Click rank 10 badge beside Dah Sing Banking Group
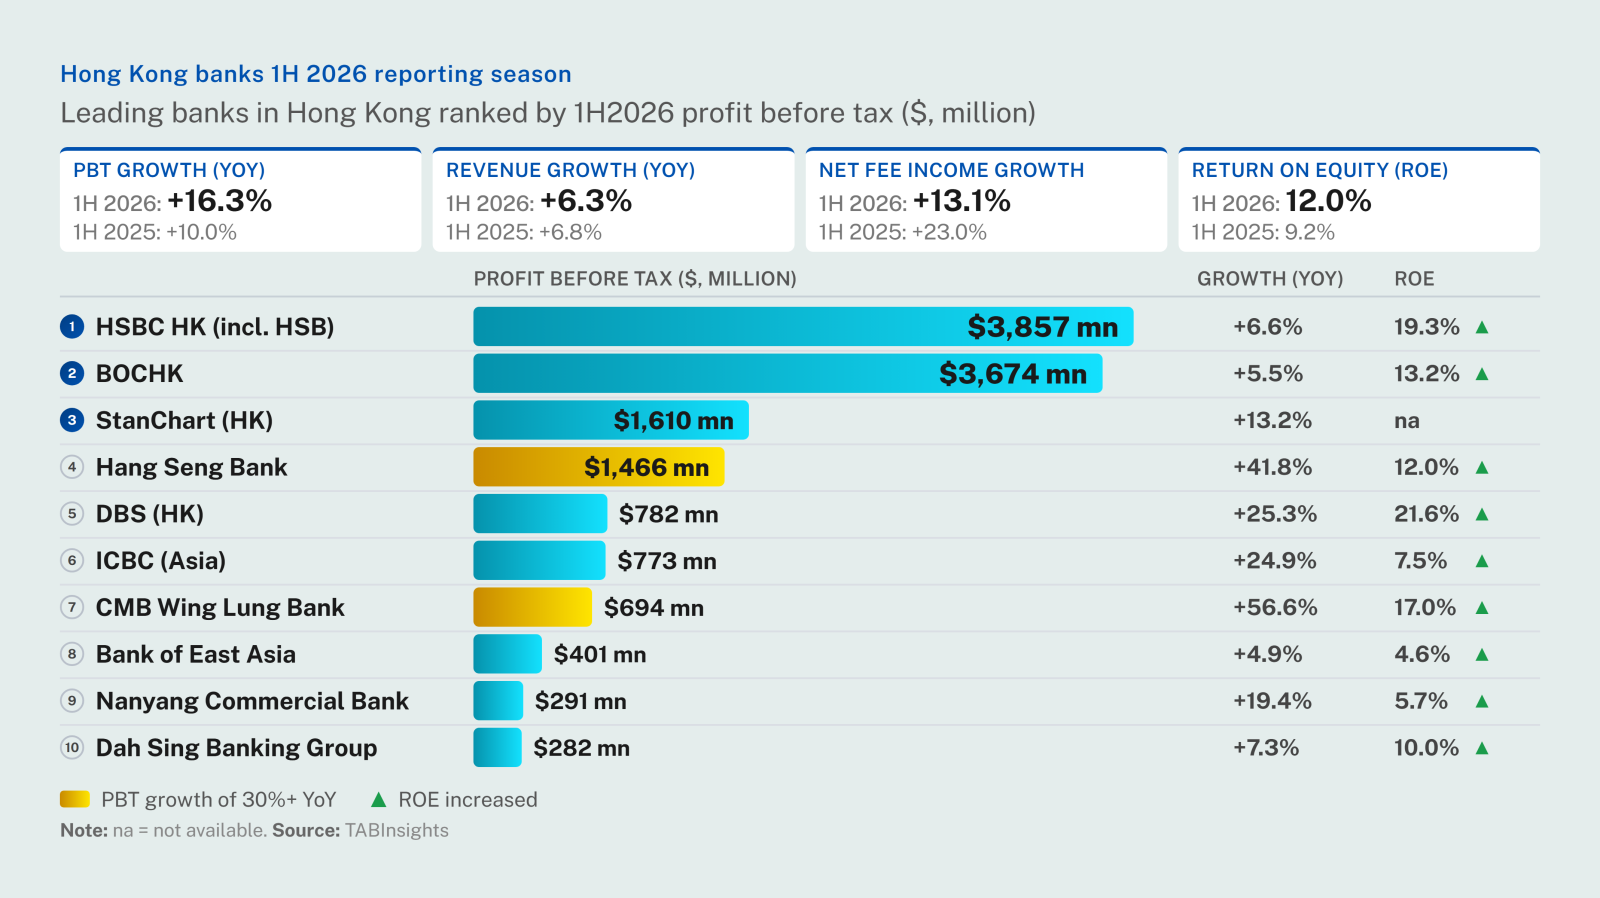This screenshot has width=1600, height=898. pyautogui.click(x=72, y=748)
